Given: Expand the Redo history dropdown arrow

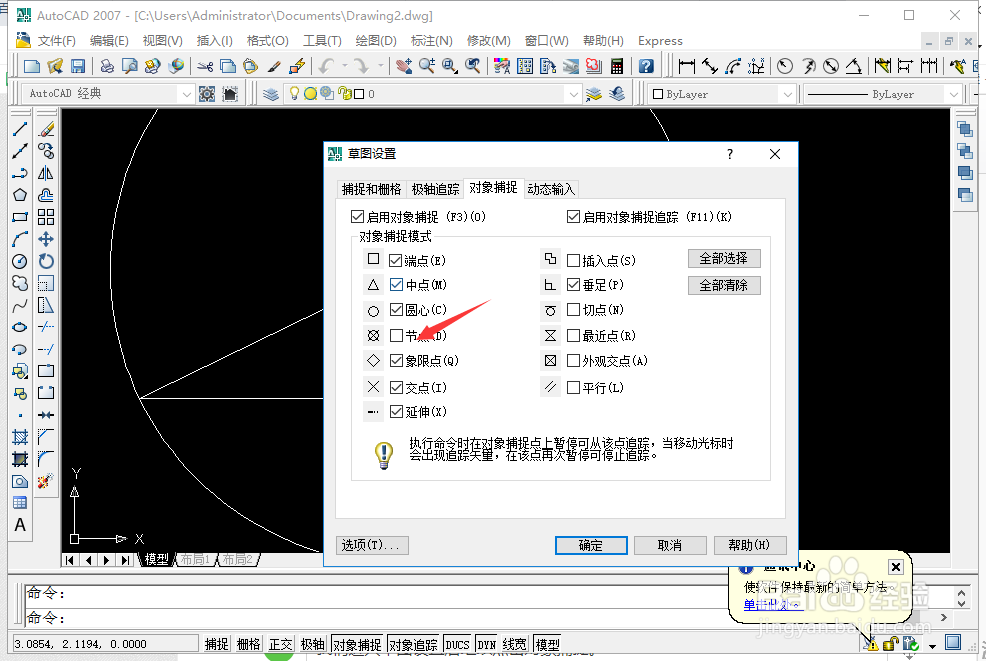Looking at the screenshot, I should click(380, 65).
